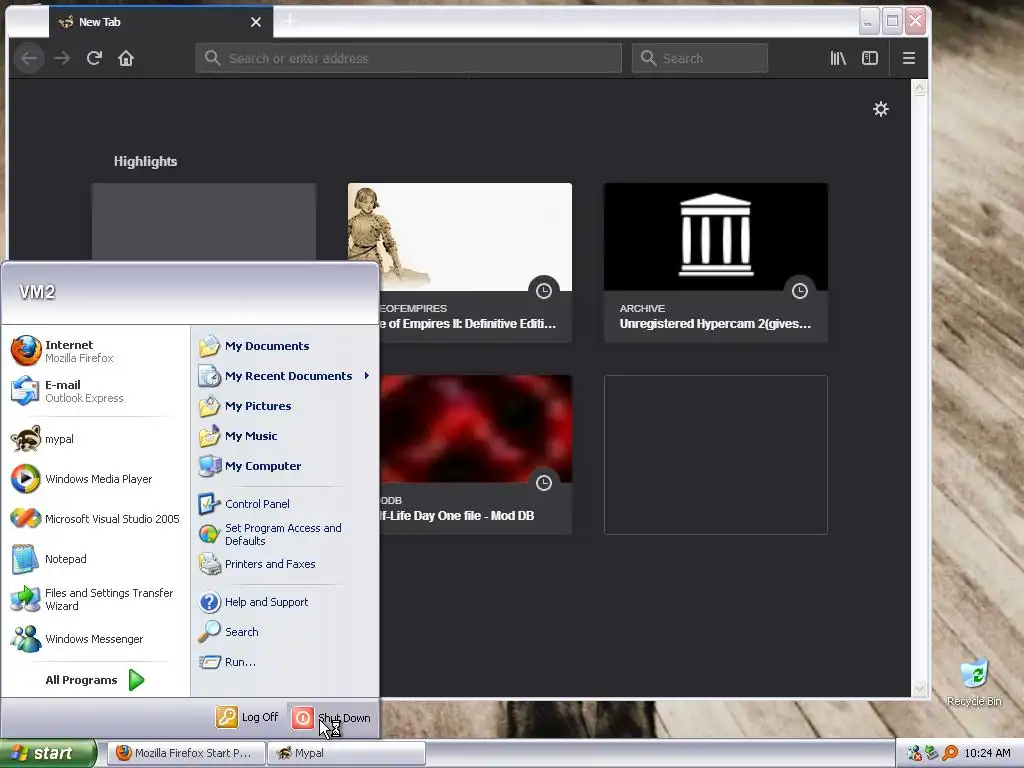
Task: Open Search from Start menu
Action: (284, 632)
